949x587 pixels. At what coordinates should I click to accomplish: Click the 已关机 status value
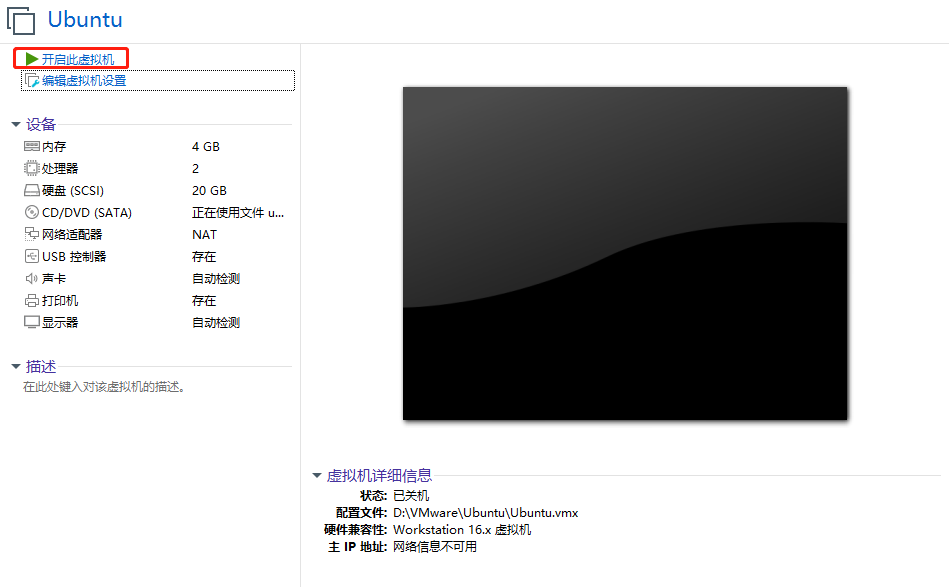pos(411,496)
